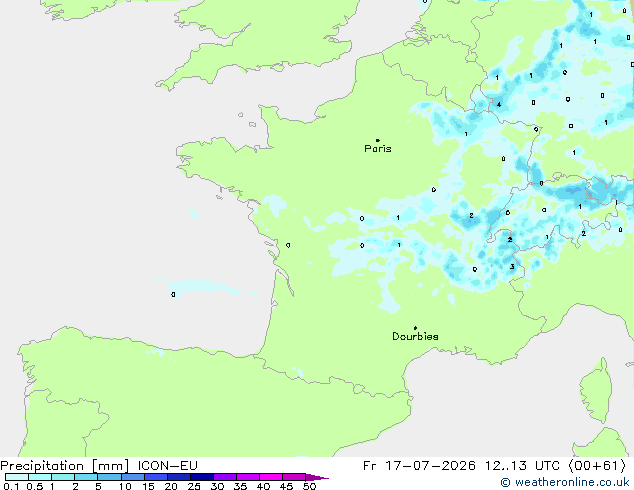This screenshot has height=490, width=634.
Task: Select the 30–35 mm purple legend swatch
Action: point(224,477)
